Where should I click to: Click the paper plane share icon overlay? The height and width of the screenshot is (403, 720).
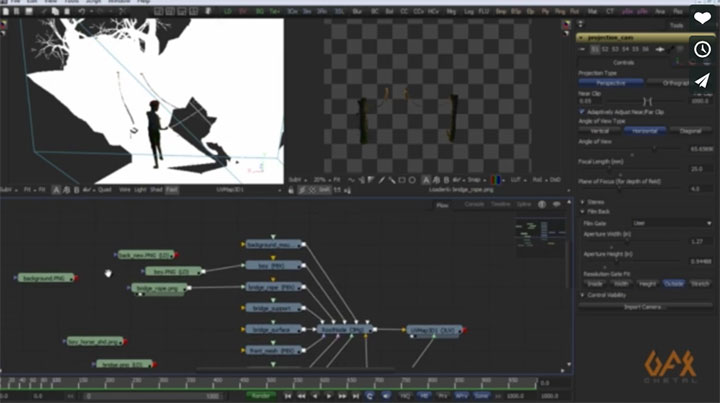point(702,81)
